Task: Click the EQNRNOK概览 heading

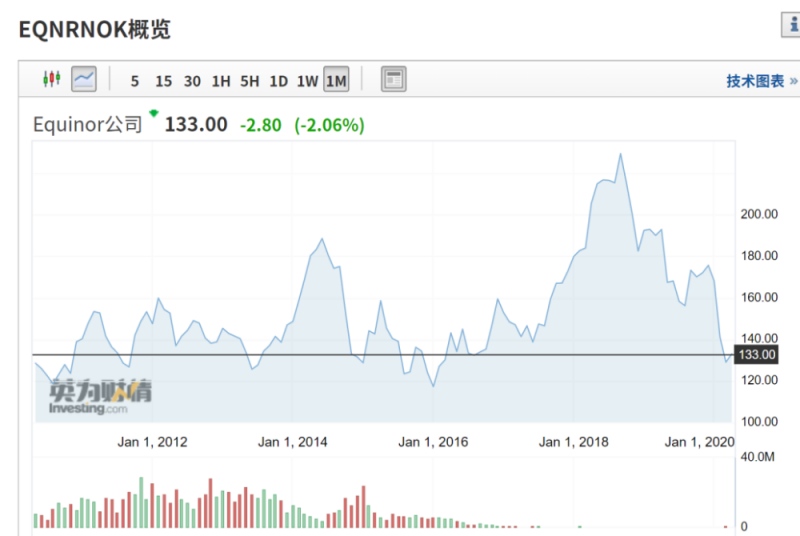Action: (95, 29)
